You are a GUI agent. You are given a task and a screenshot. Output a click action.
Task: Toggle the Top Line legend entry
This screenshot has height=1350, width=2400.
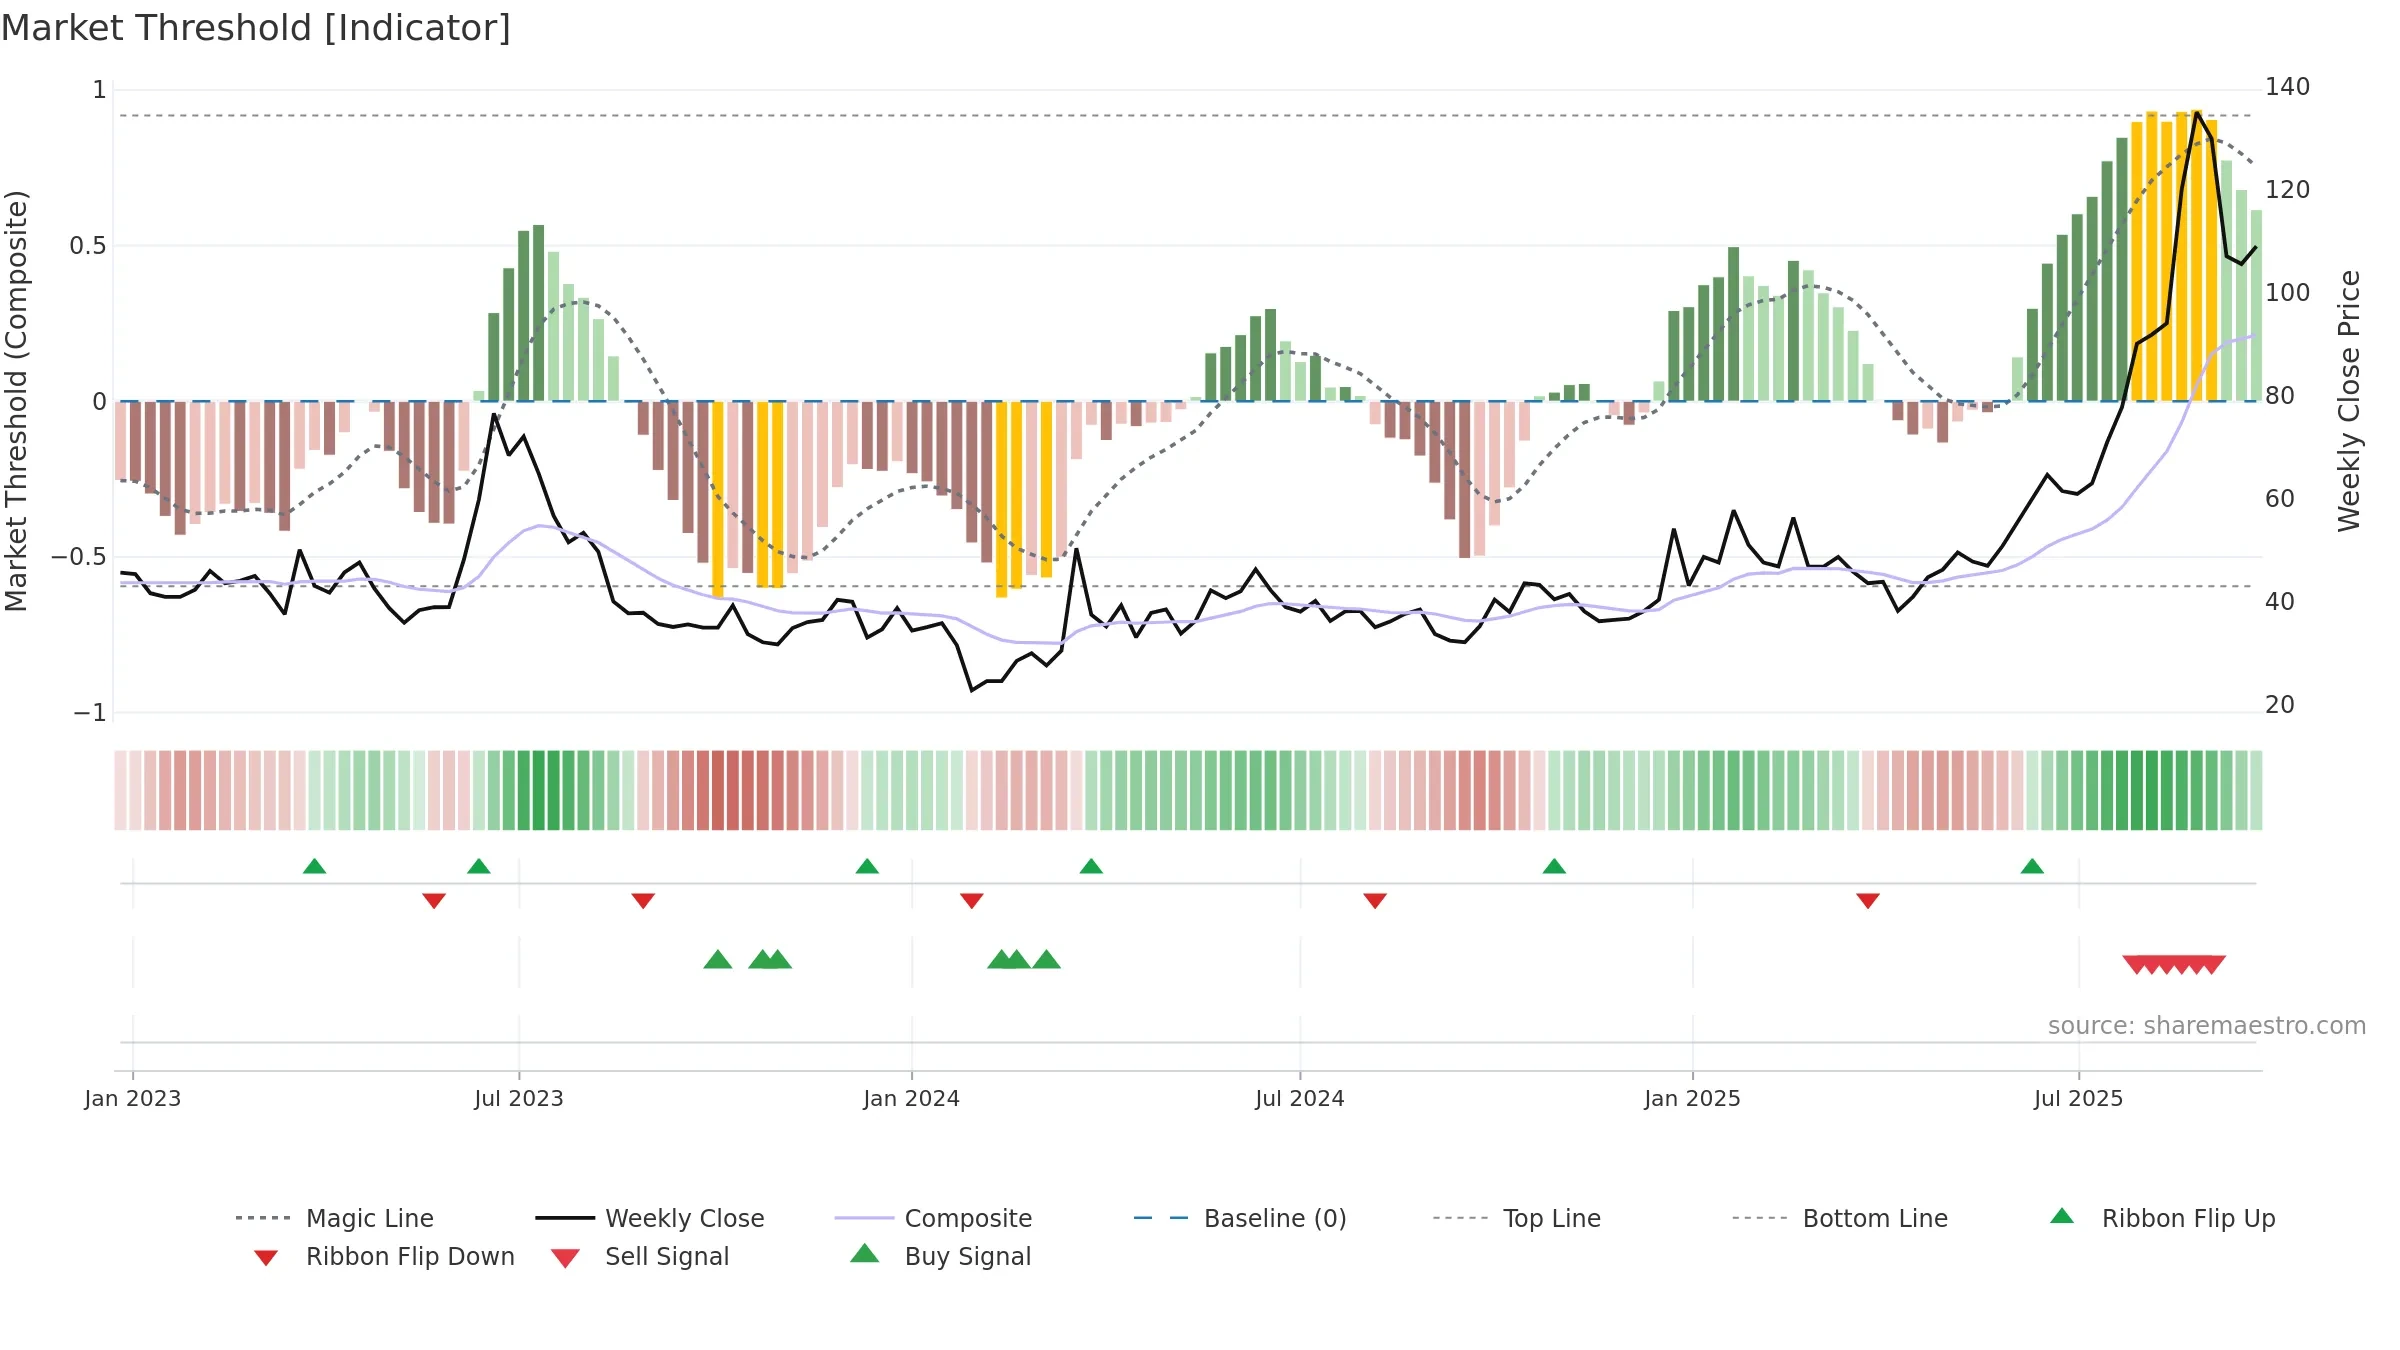1517,1218
